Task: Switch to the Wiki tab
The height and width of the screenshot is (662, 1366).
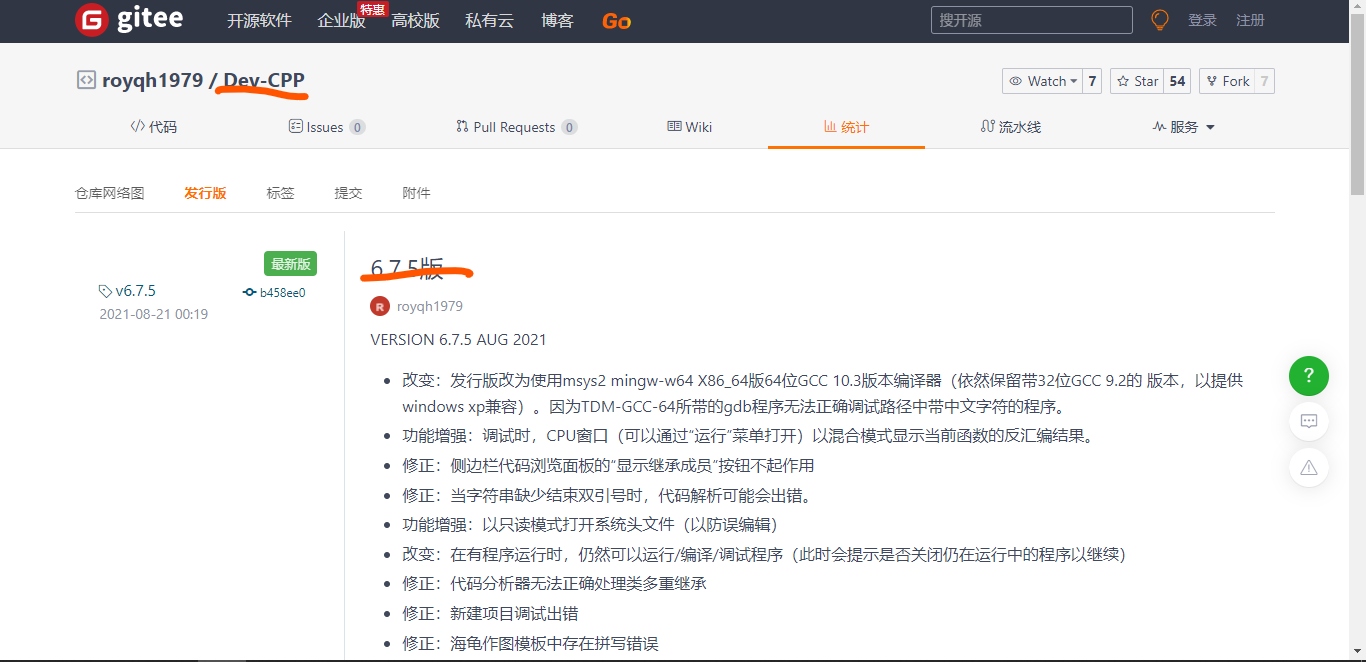Action: 690,127
